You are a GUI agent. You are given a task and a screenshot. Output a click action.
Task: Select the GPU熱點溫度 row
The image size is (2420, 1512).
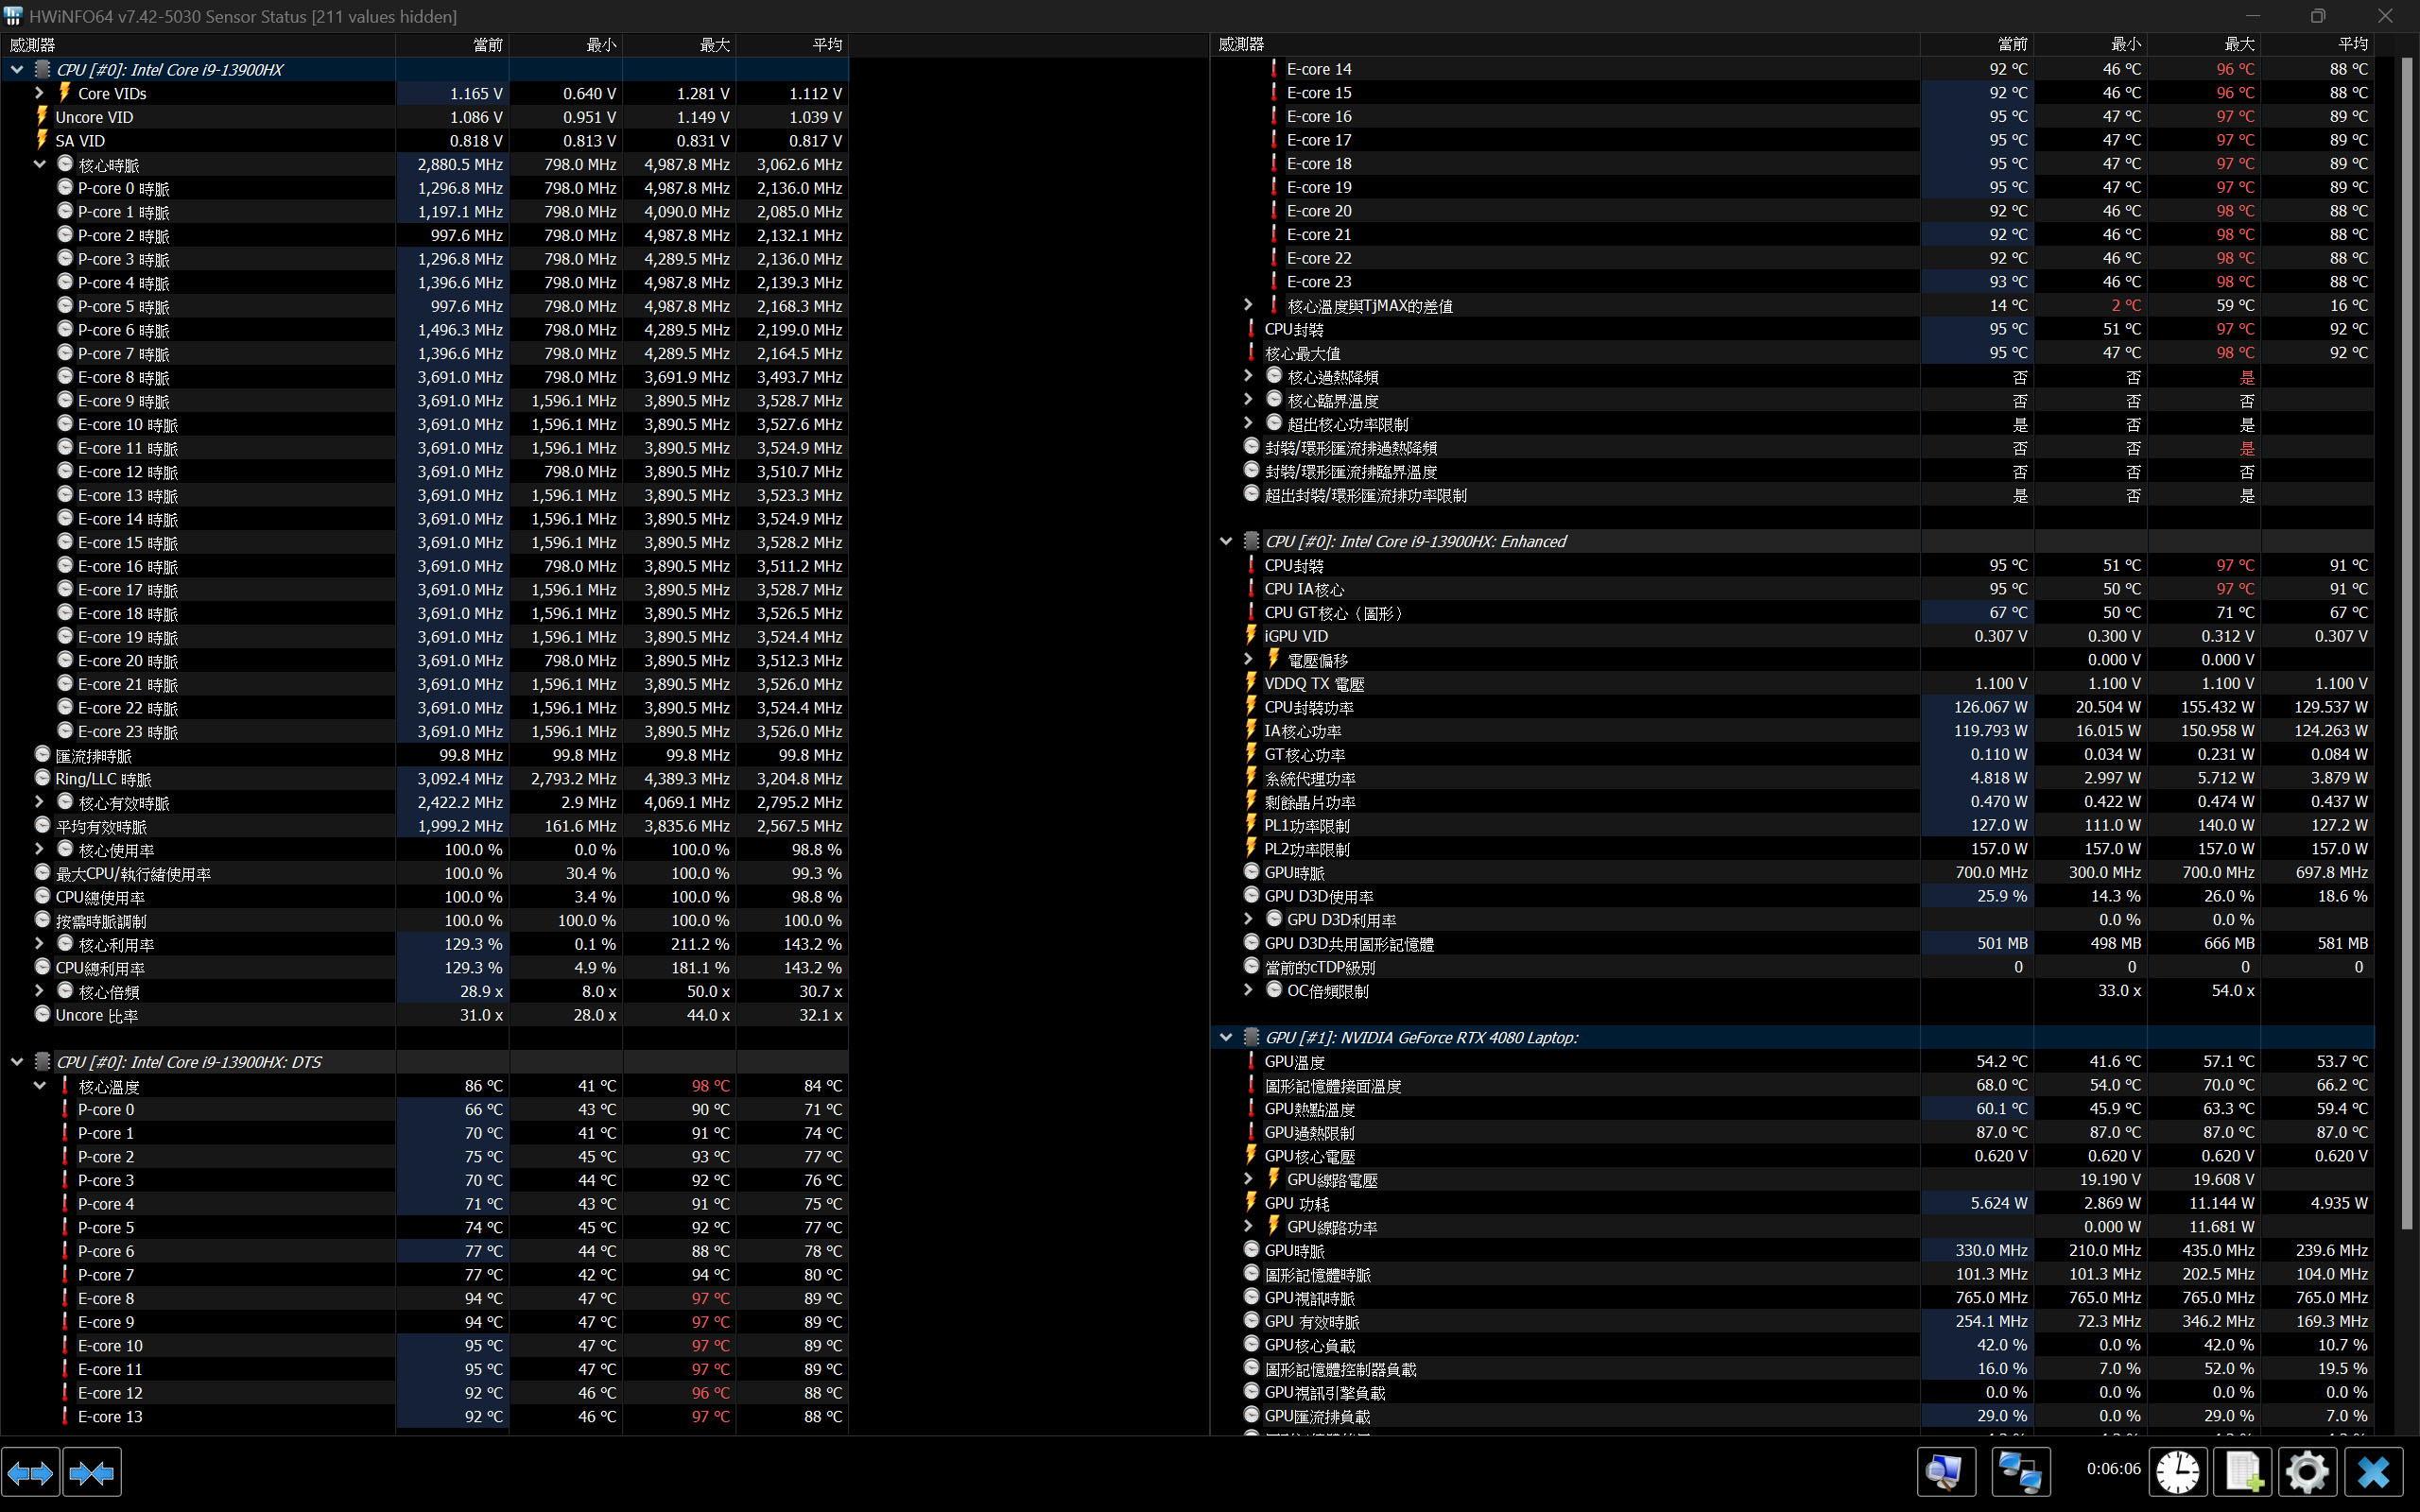(1793, 1109)
